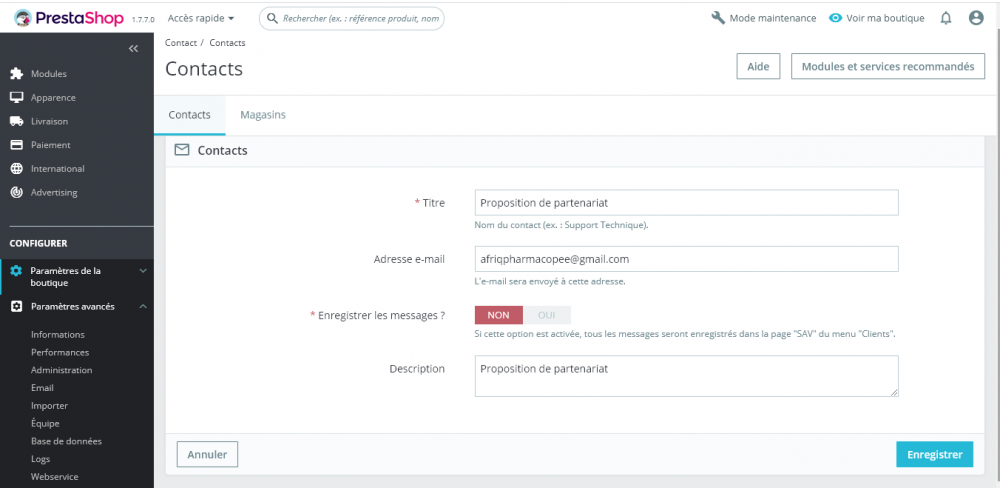Click the Paramètres avancés settings icon

coord(17,306)
